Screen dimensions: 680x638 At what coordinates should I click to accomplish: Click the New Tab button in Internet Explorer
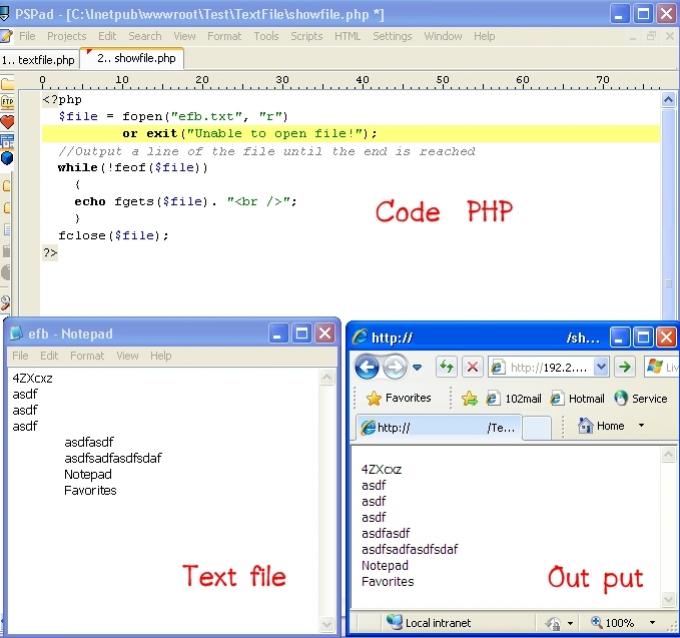coord(537,428)
